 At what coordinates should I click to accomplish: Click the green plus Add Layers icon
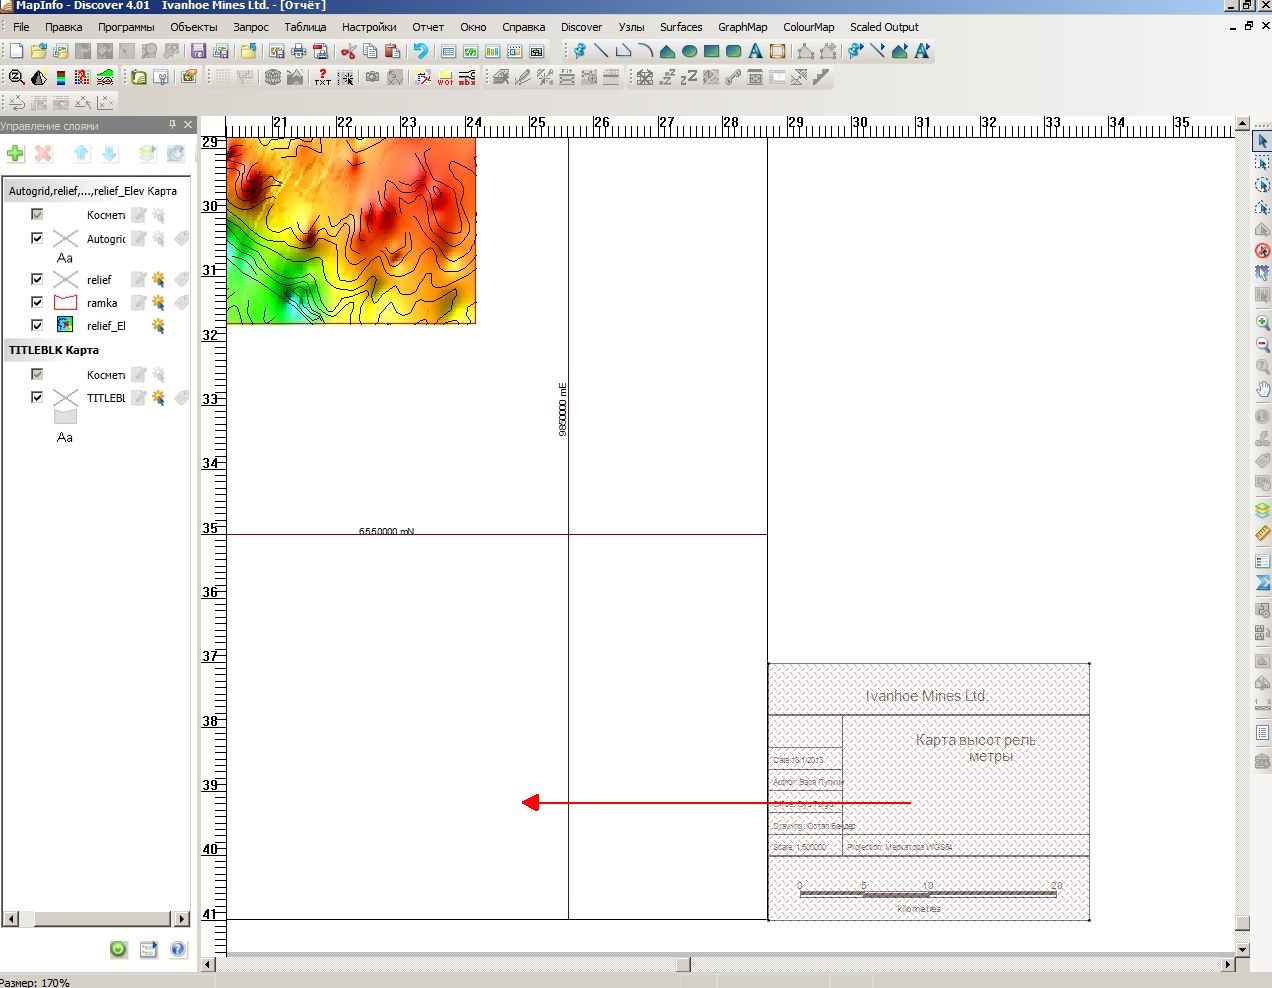click(15, 153)
